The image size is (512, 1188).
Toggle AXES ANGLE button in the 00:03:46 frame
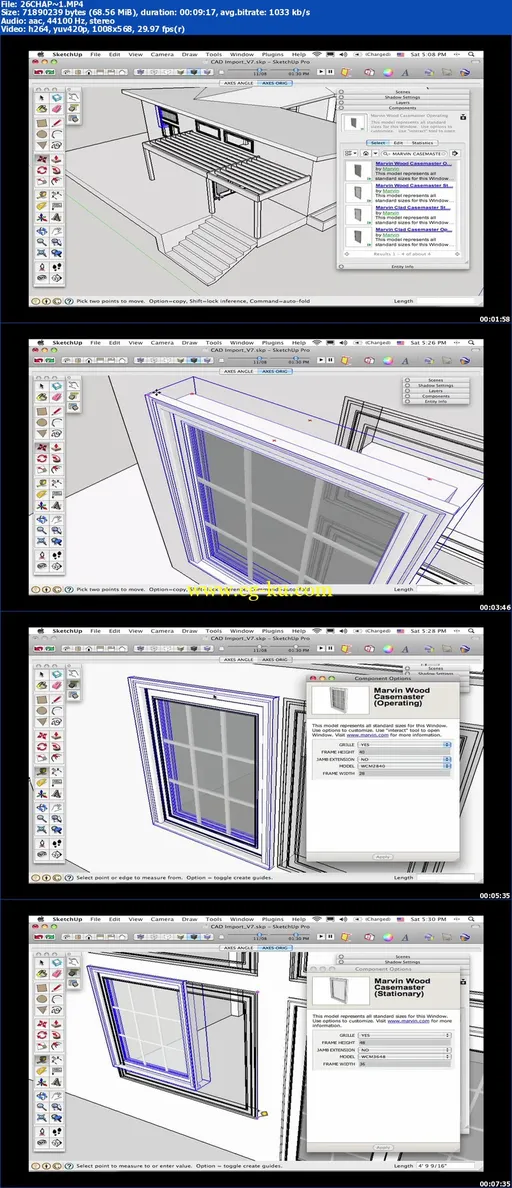[239, 371]
